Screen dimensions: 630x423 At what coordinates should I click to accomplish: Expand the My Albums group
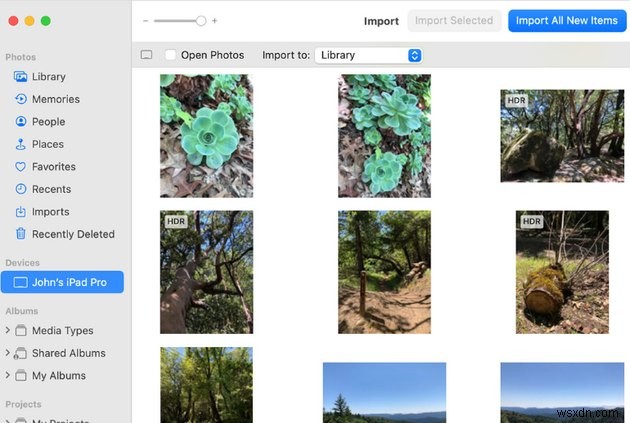(7, 375)
